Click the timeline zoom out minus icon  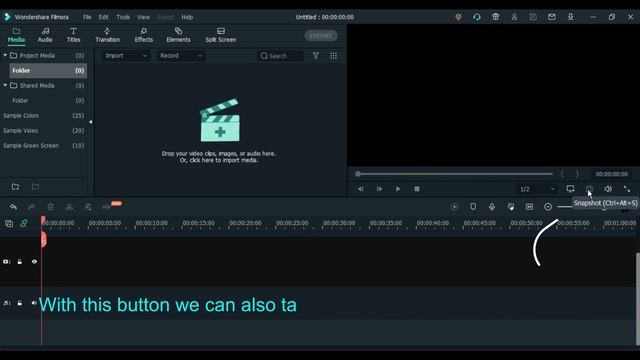coord(548,207)
